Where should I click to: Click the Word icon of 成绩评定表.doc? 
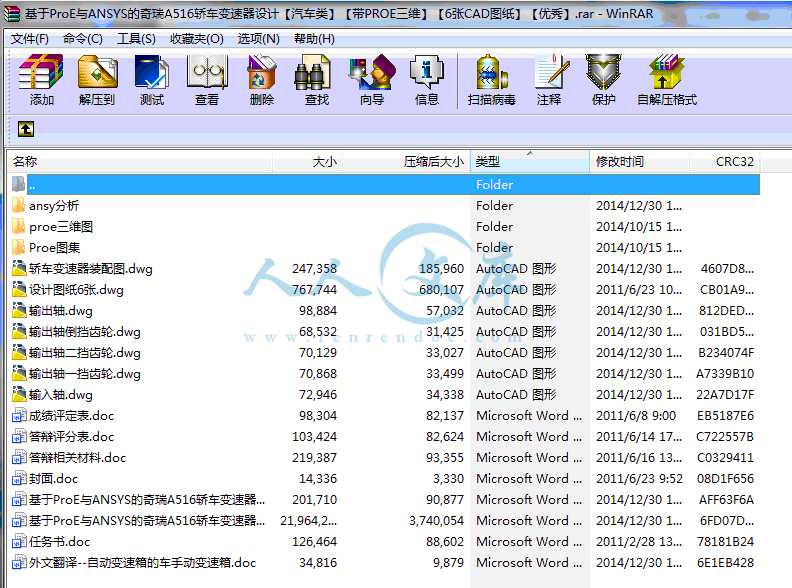pos(19,415)
